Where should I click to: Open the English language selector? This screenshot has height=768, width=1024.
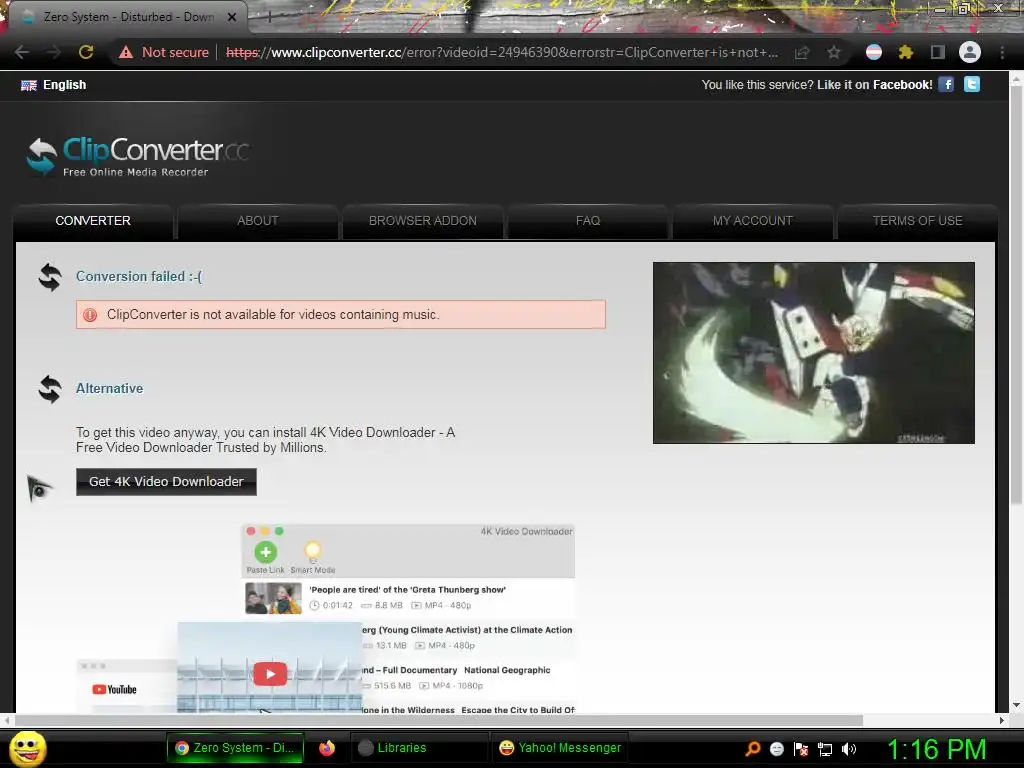(54, 85)
